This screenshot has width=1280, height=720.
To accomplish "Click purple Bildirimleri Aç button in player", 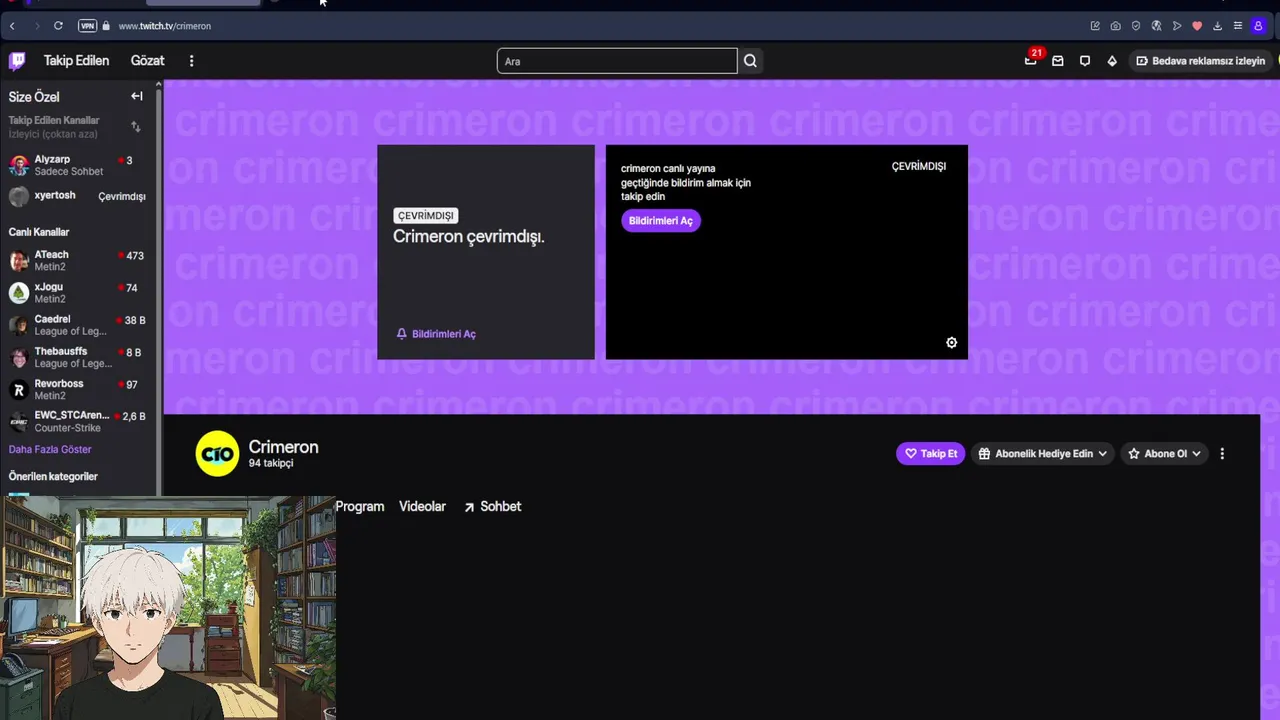I will point(661,221).
